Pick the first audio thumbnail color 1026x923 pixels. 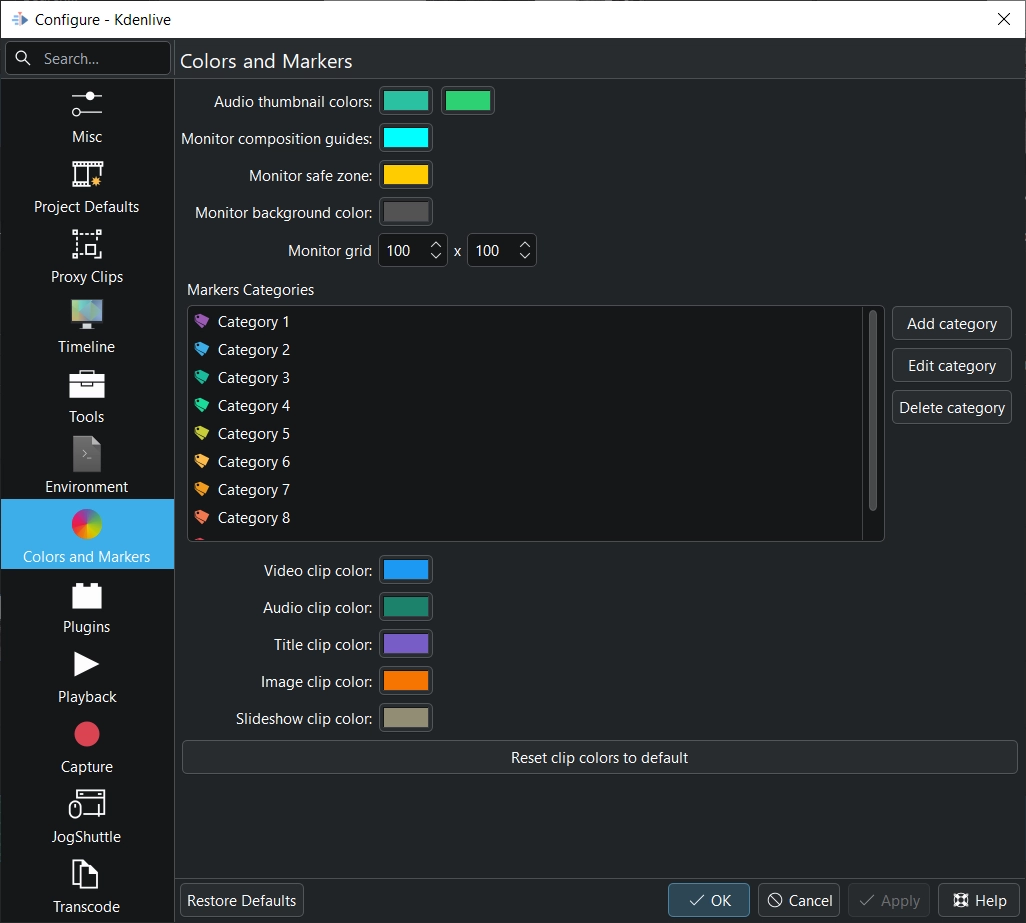point(406,101)
